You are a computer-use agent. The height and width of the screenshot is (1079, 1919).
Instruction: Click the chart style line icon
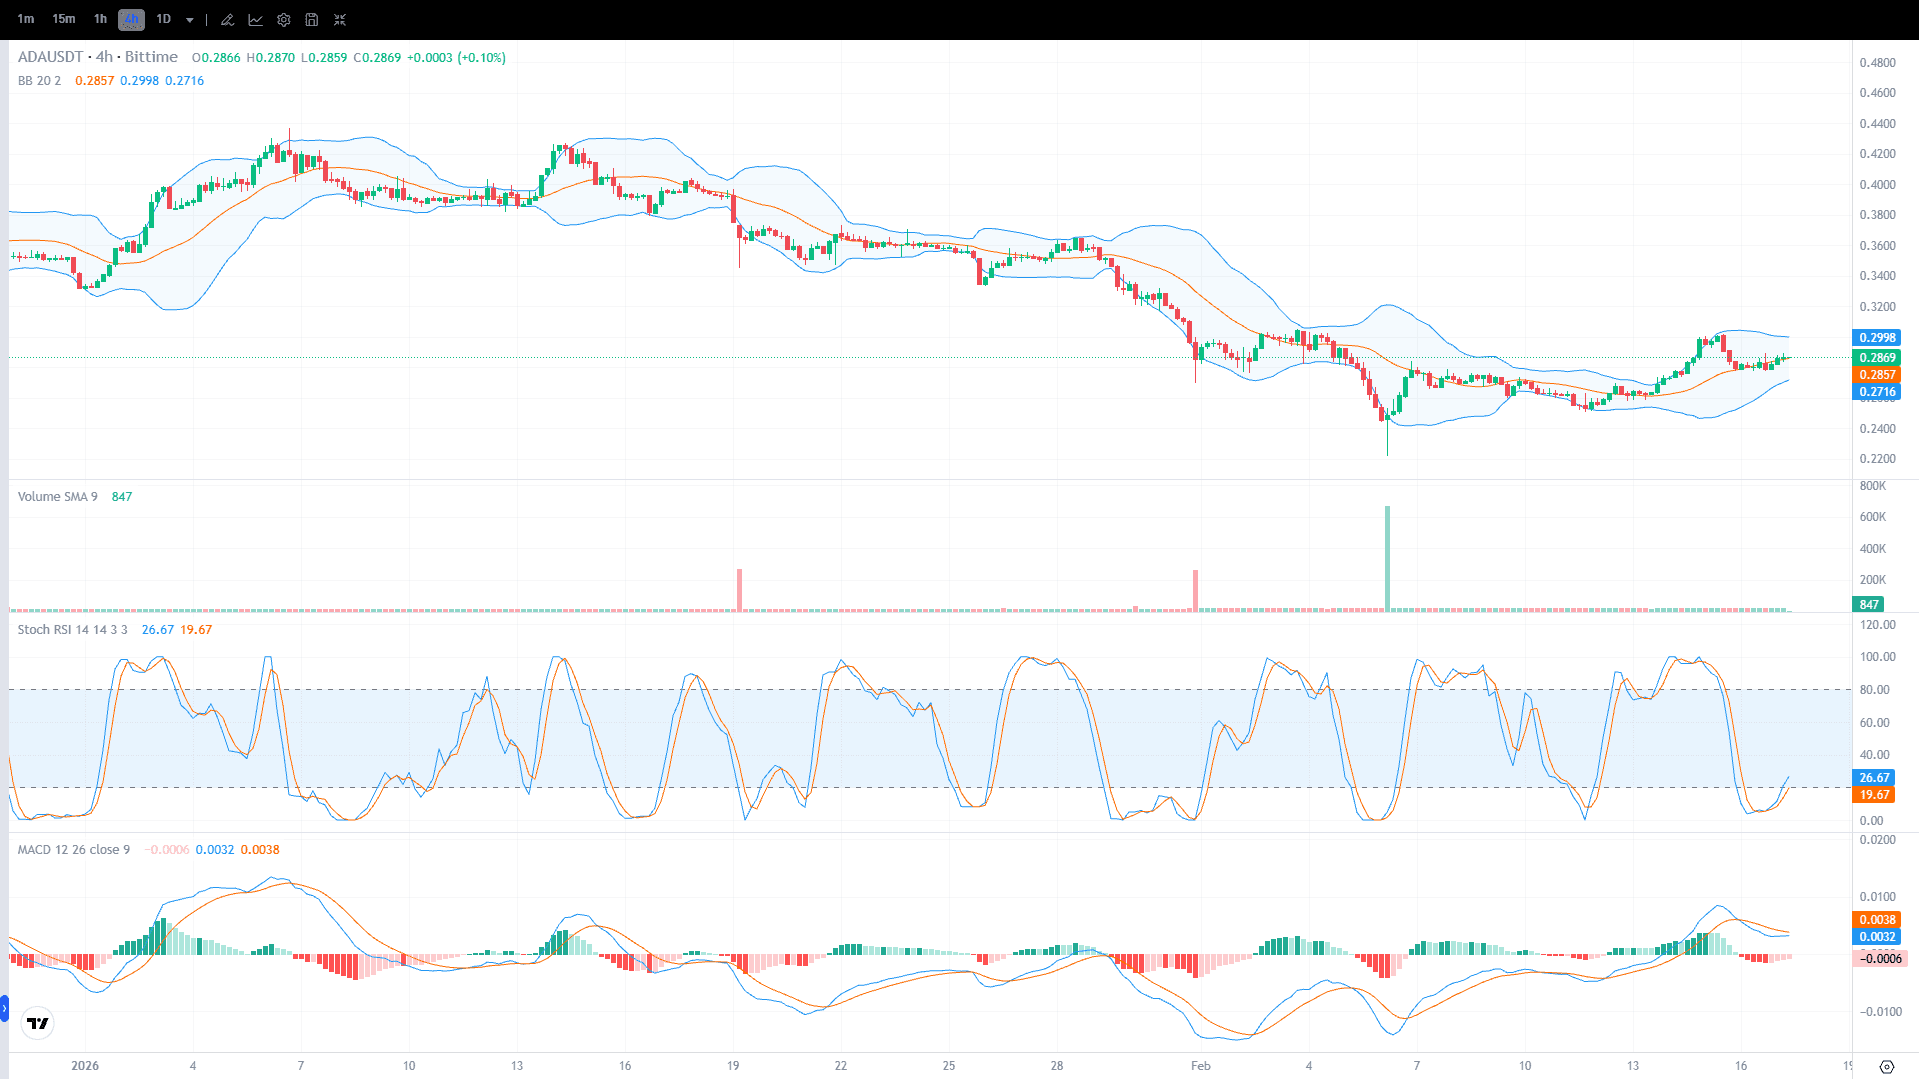click(255, 19)
